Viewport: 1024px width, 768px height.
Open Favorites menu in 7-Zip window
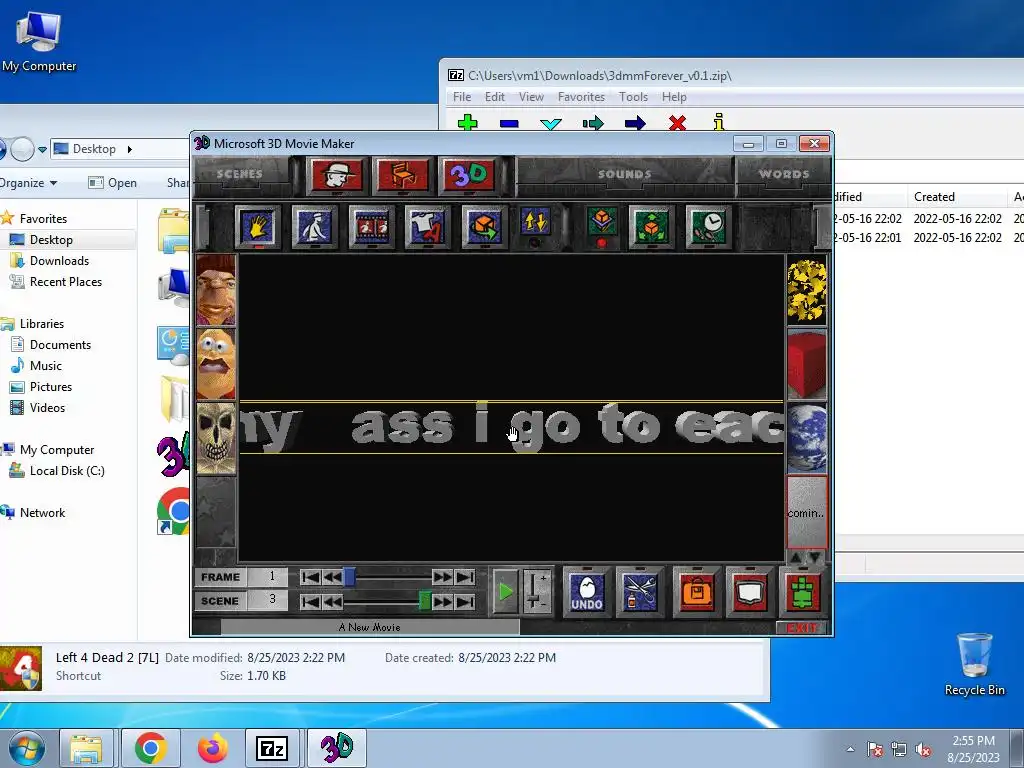(581, 97)
